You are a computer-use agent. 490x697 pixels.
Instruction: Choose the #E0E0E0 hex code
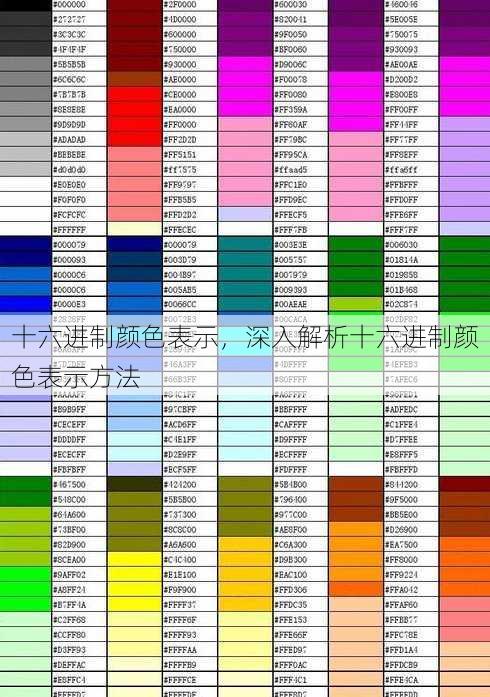[x=69, y=184]
